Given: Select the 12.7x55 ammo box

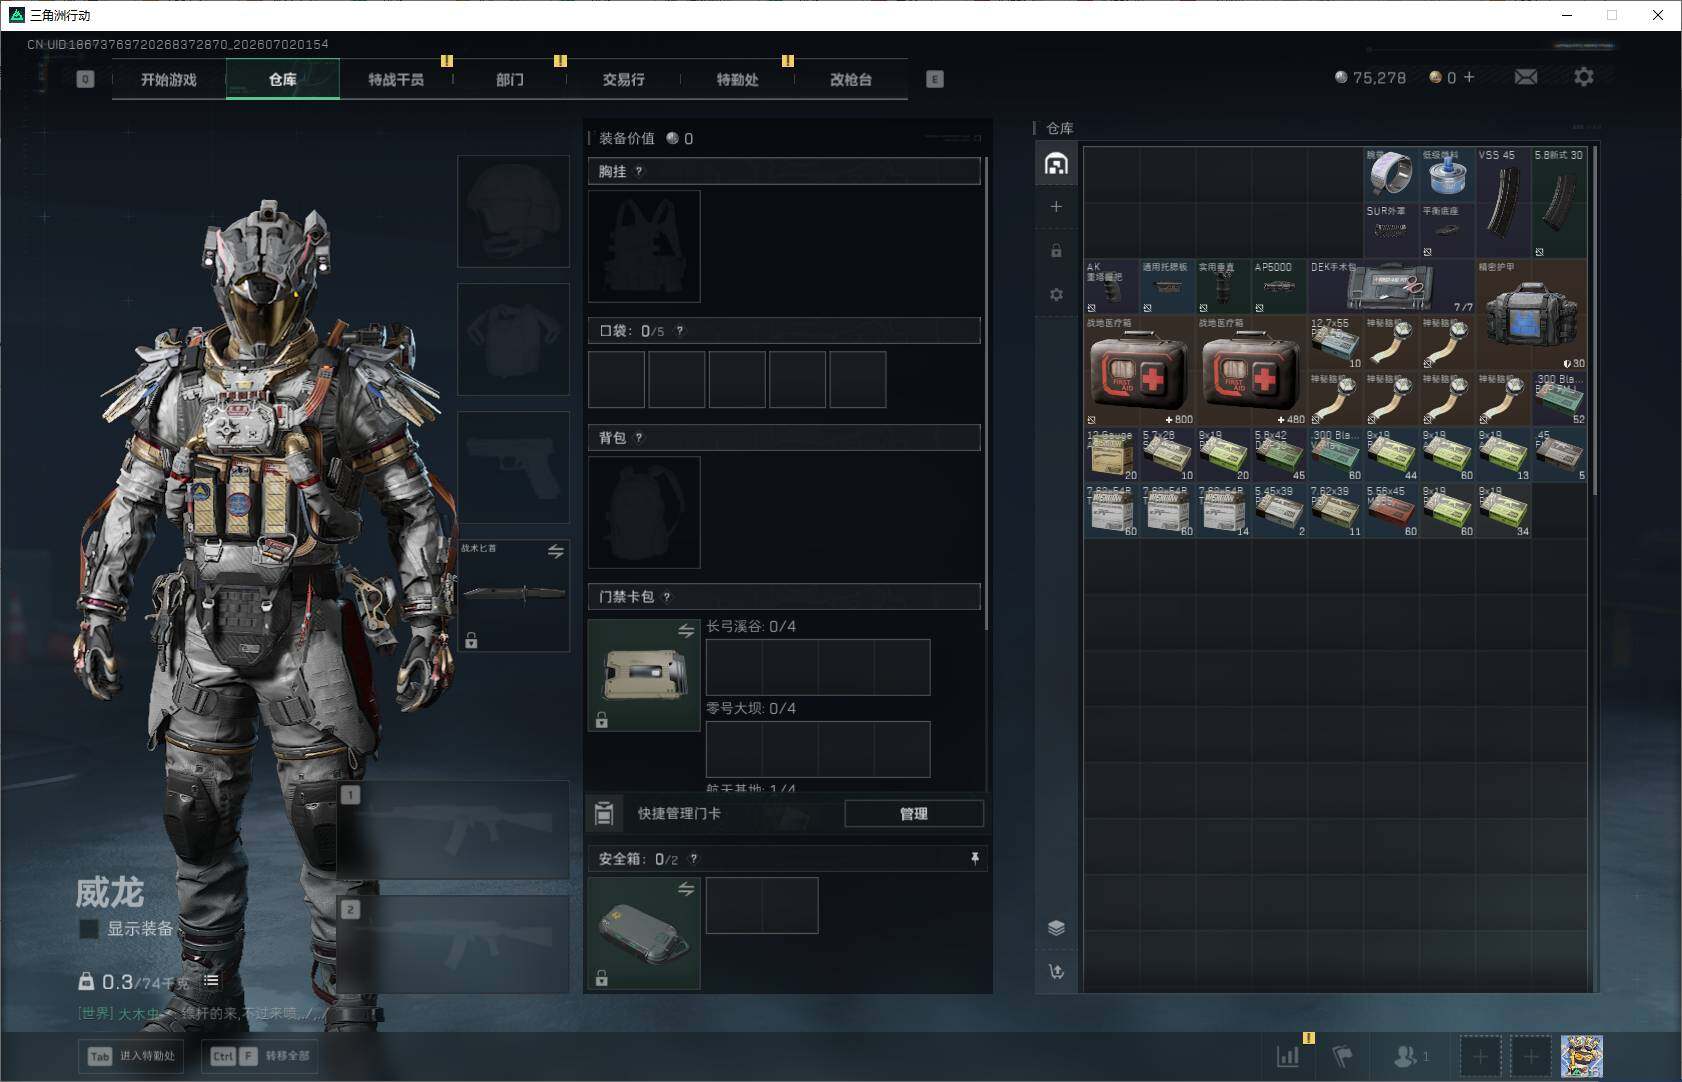Looking at the screenshot, I should tap(1335, 343).
